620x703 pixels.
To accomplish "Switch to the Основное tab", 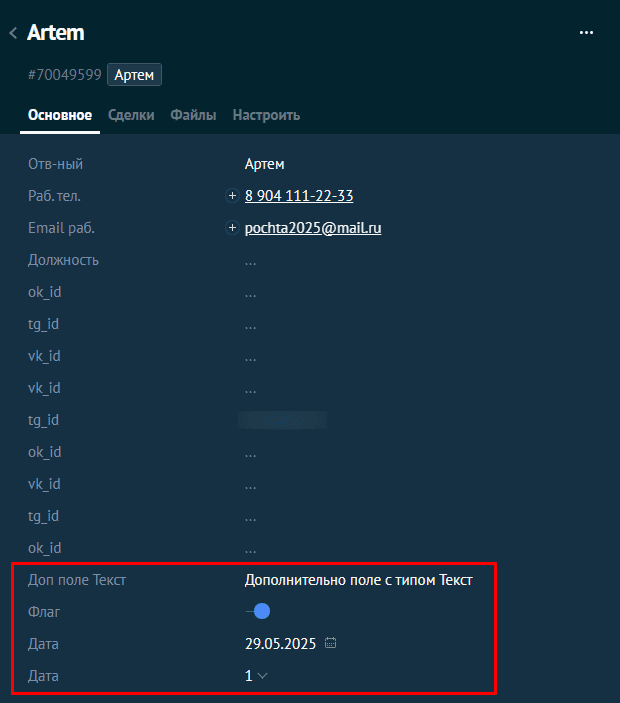I will click(x=60, y=115).
